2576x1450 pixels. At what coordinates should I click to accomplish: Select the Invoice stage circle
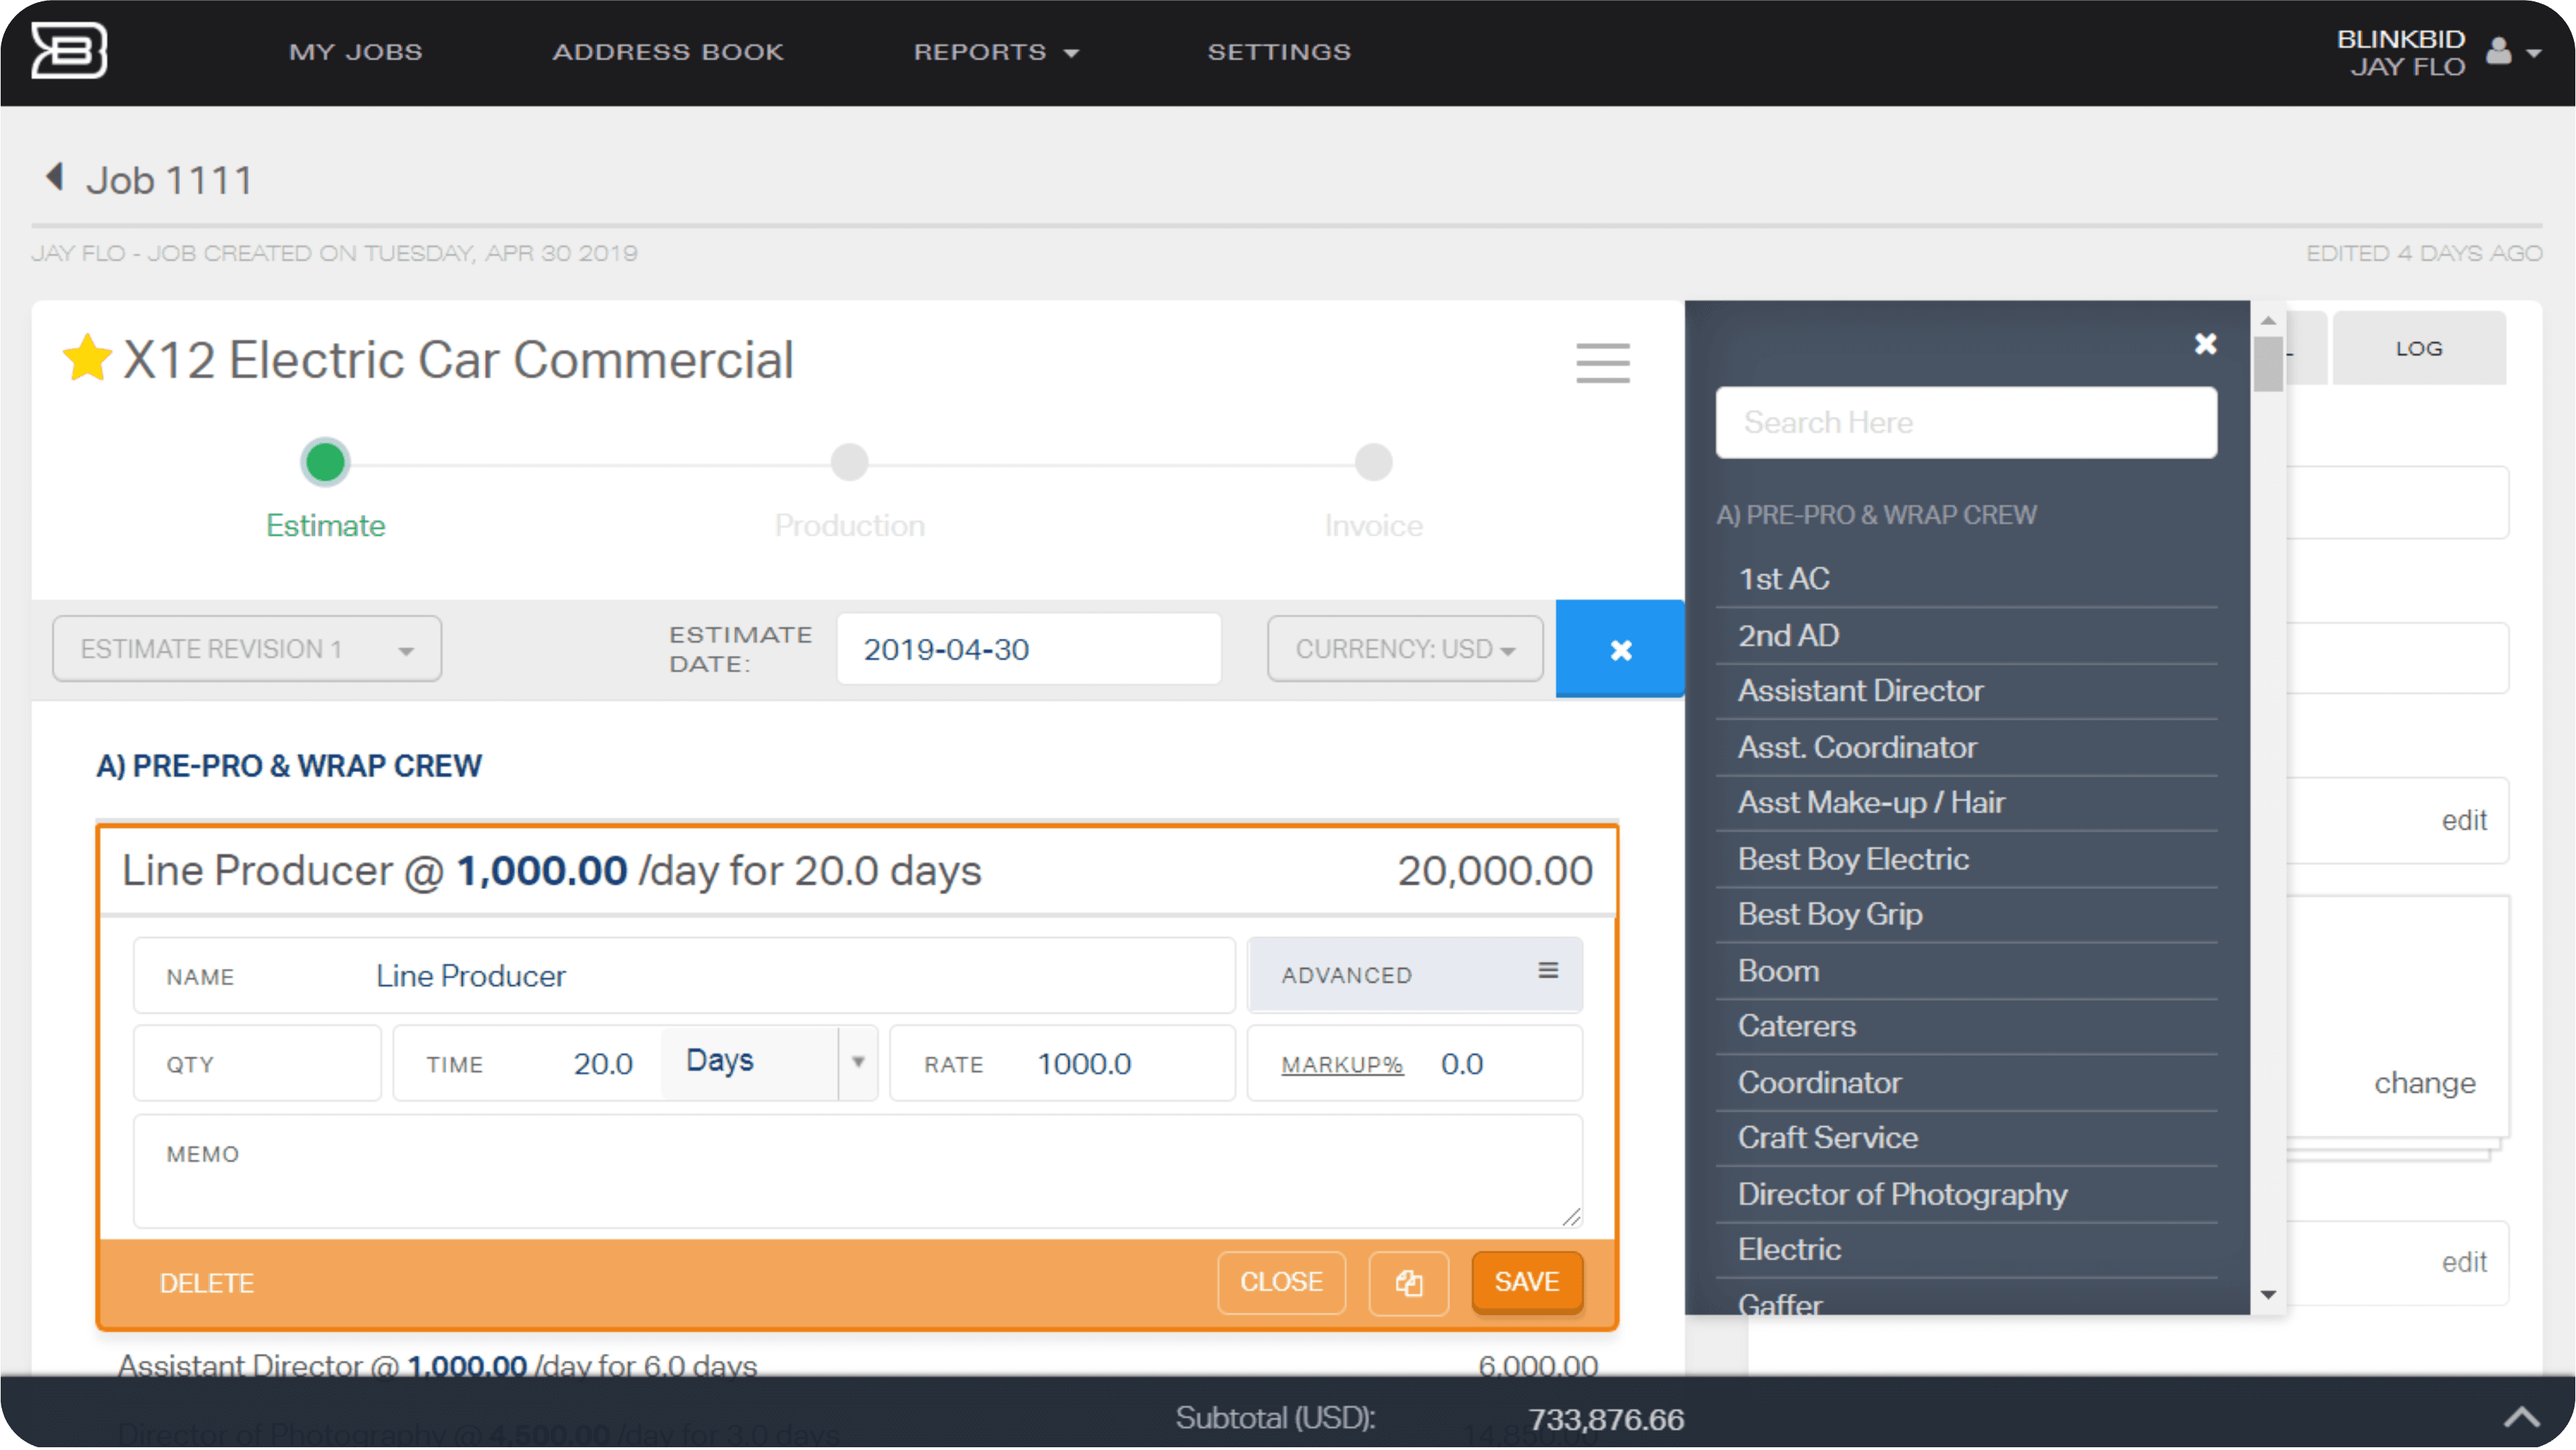point(1373,463)
